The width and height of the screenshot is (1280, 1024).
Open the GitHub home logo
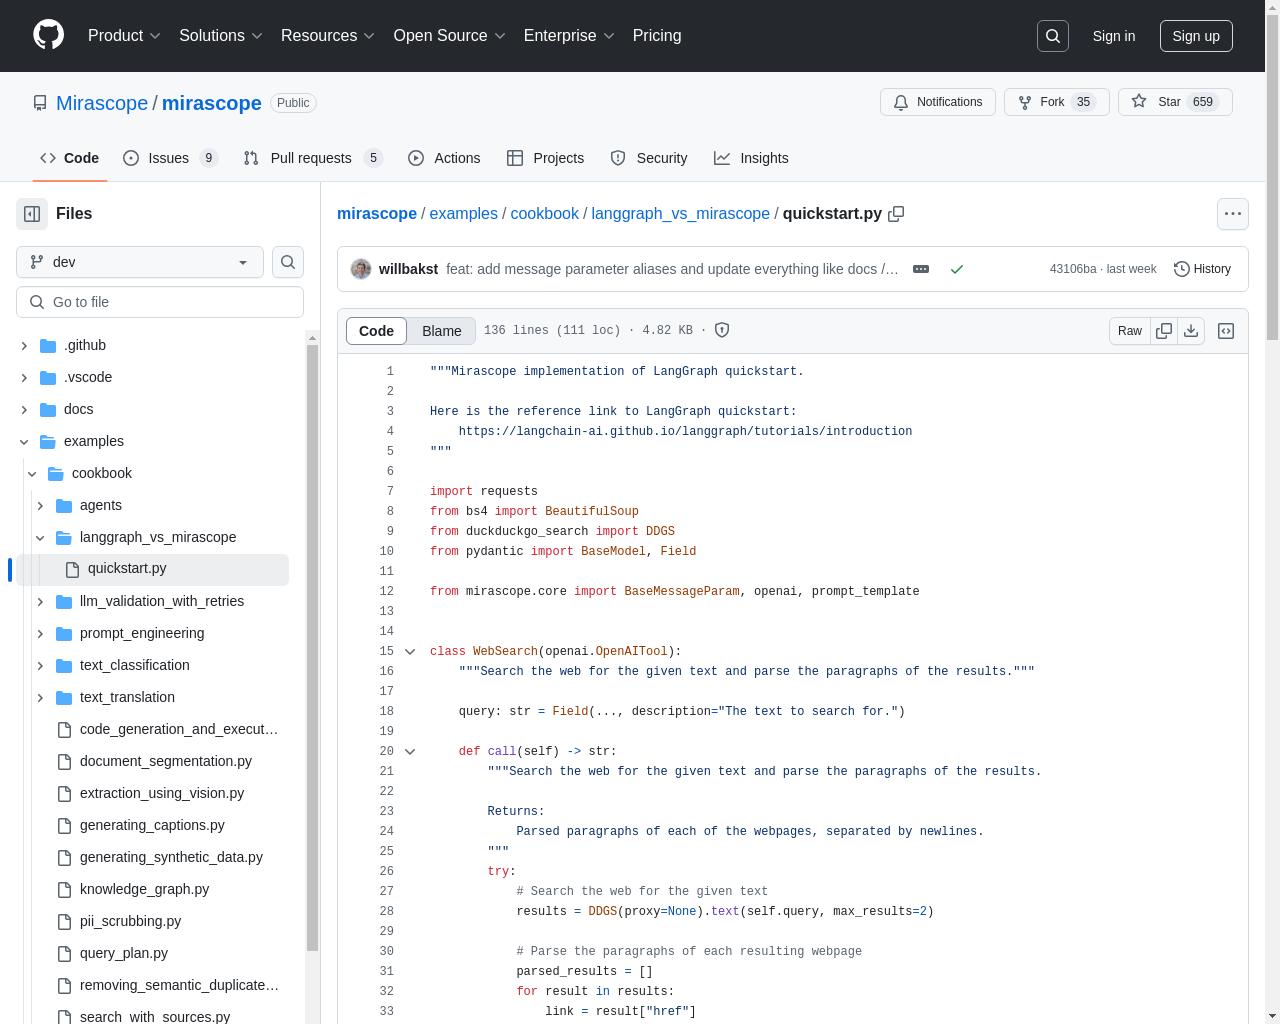point(48,35)
